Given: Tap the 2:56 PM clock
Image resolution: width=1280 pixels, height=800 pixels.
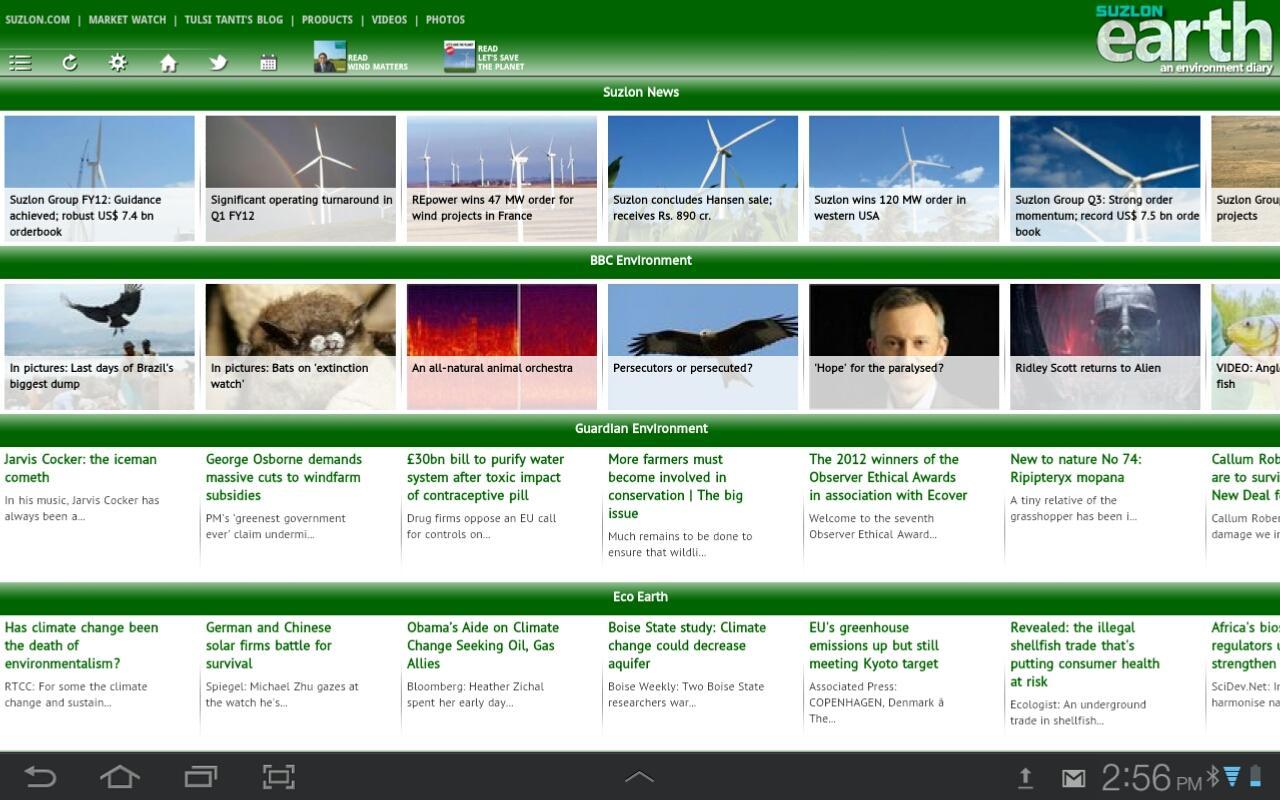Looking at the screenshot, I should (x=1151, y=778).
